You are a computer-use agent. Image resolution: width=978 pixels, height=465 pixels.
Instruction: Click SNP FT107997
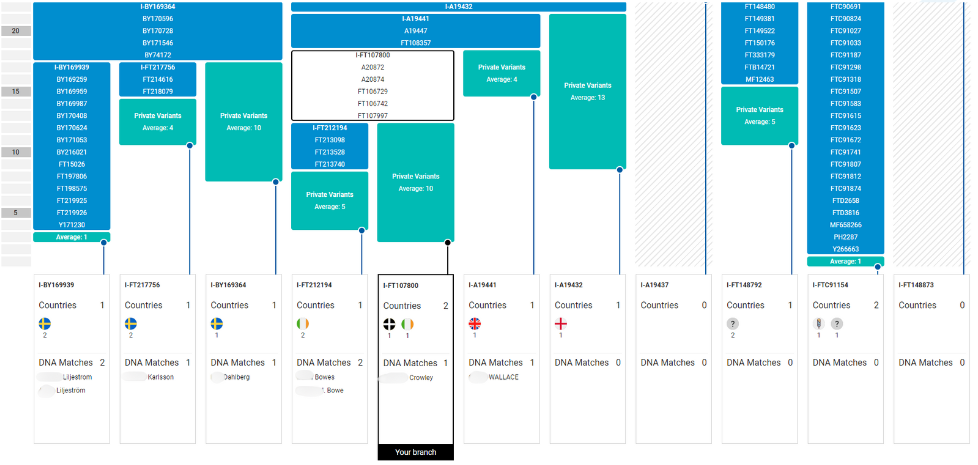(372, 116)
